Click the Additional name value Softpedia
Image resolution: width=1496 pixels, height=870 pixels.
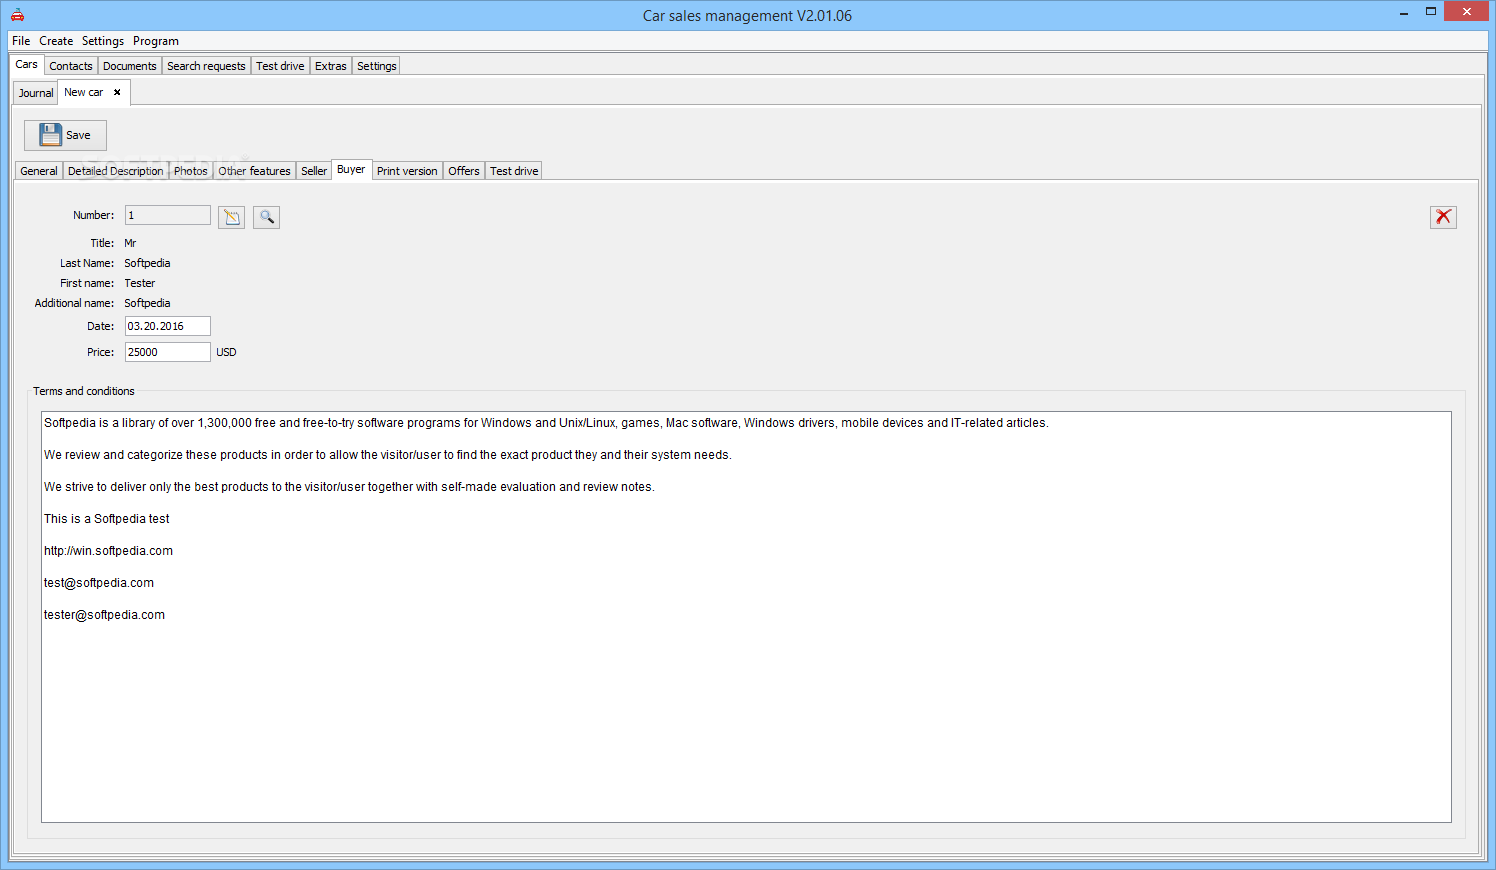[147, 303]
